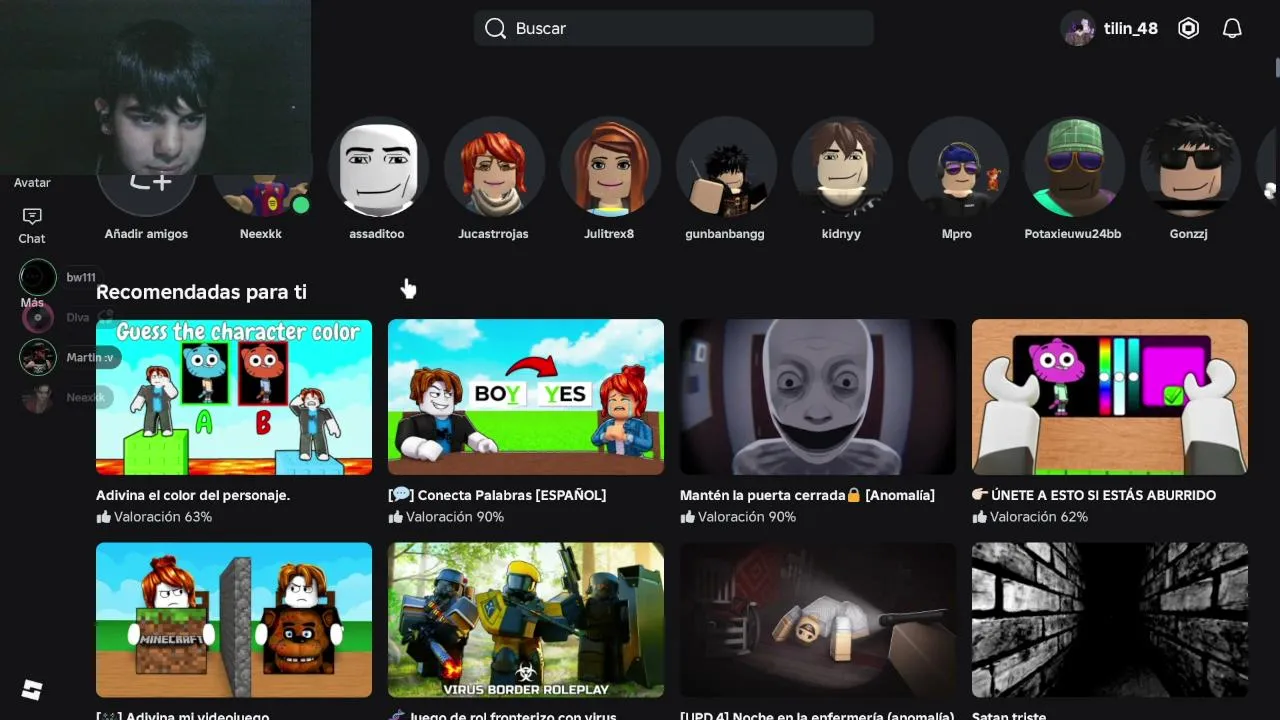Open the notifications bell
The width and height of the screenshot is (1280, 720).
point(1232,28)
